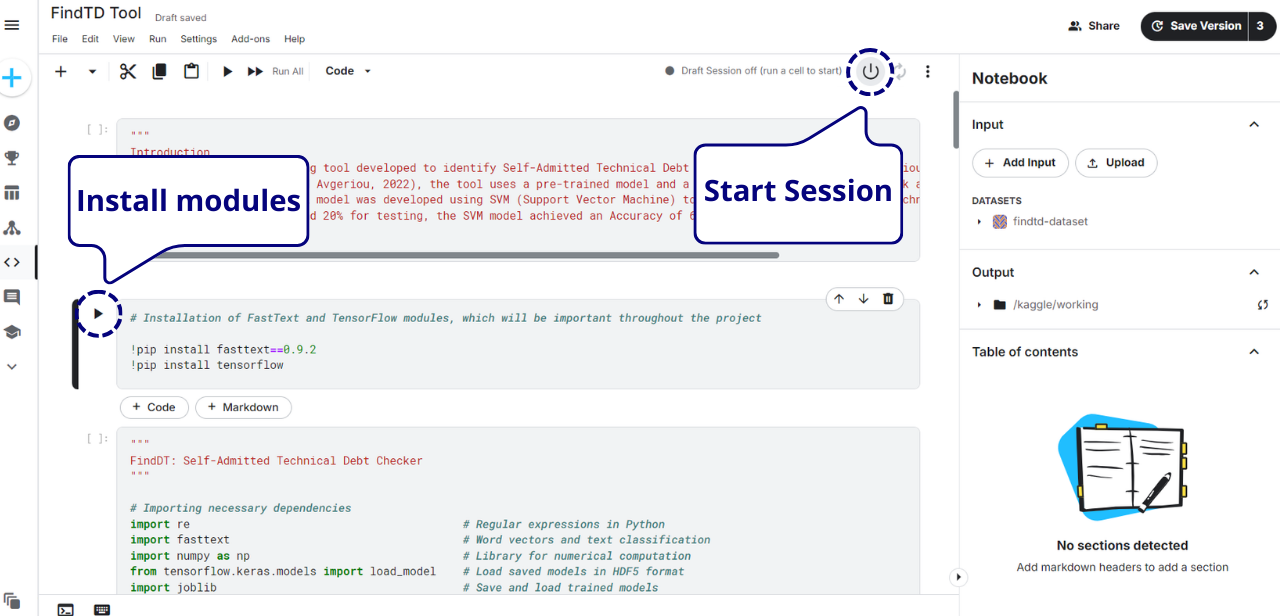
Task: Paste cell using clipboard icon
Action: 191,71
